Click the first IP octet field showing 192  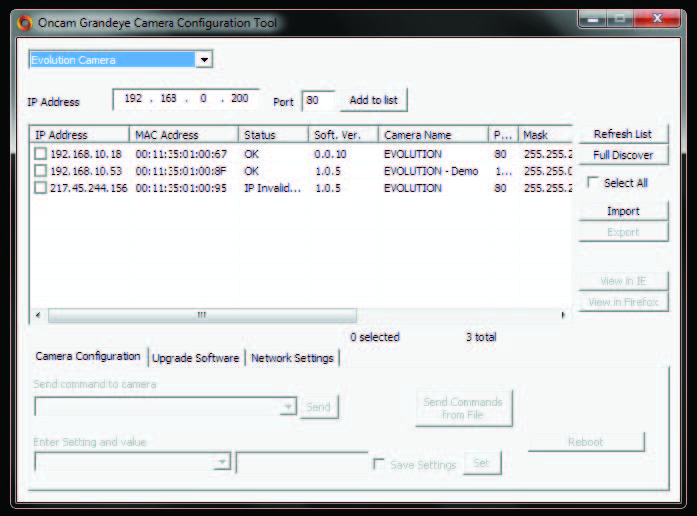pos(133,98)
